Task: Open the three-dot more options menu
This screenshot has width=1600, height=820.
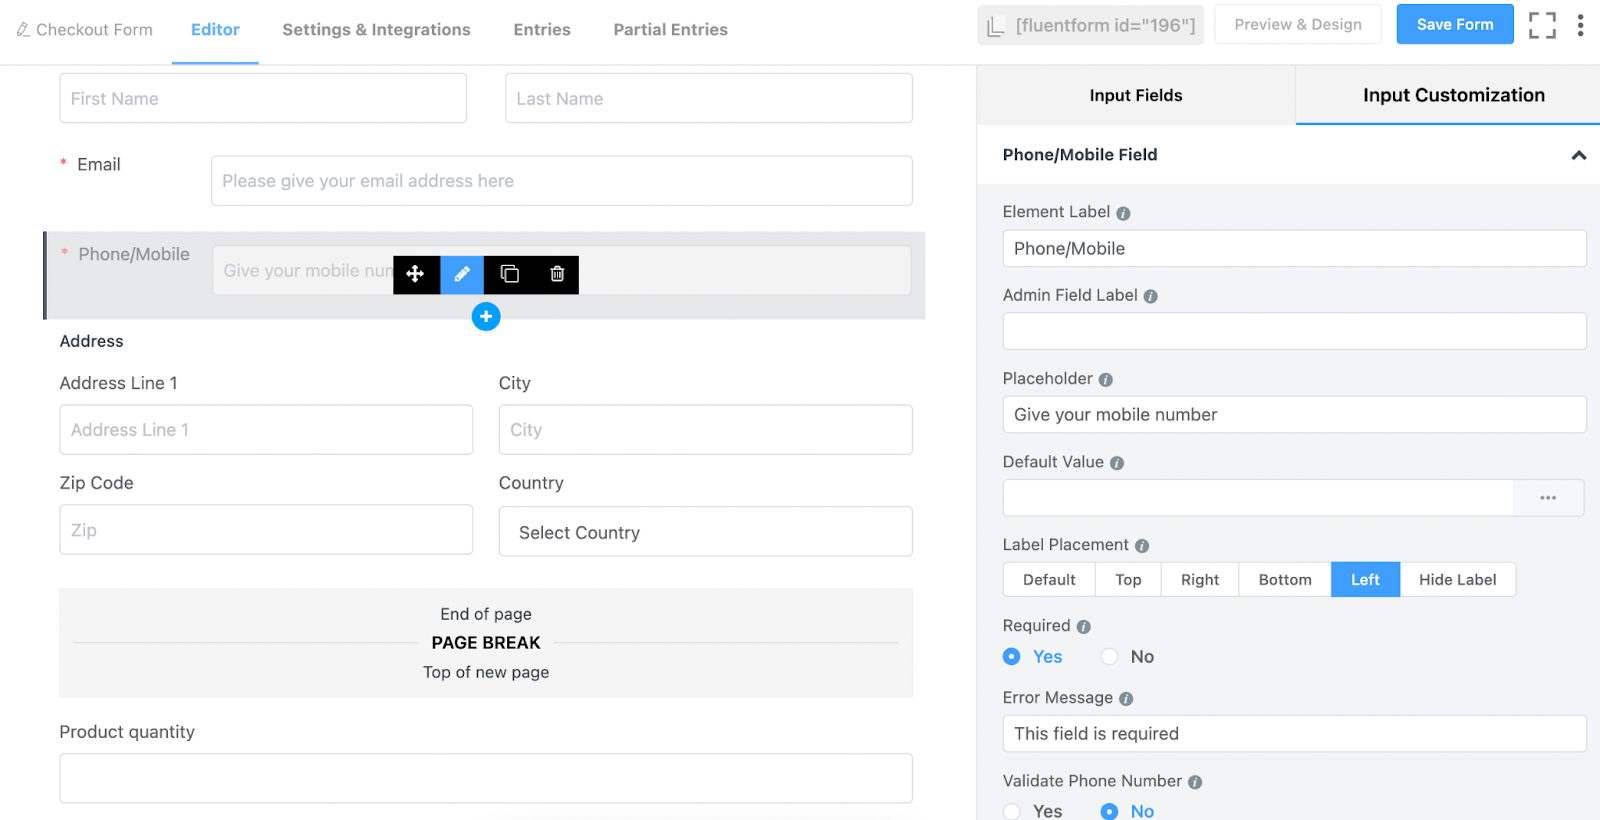Action: (x=1580, y=25)
